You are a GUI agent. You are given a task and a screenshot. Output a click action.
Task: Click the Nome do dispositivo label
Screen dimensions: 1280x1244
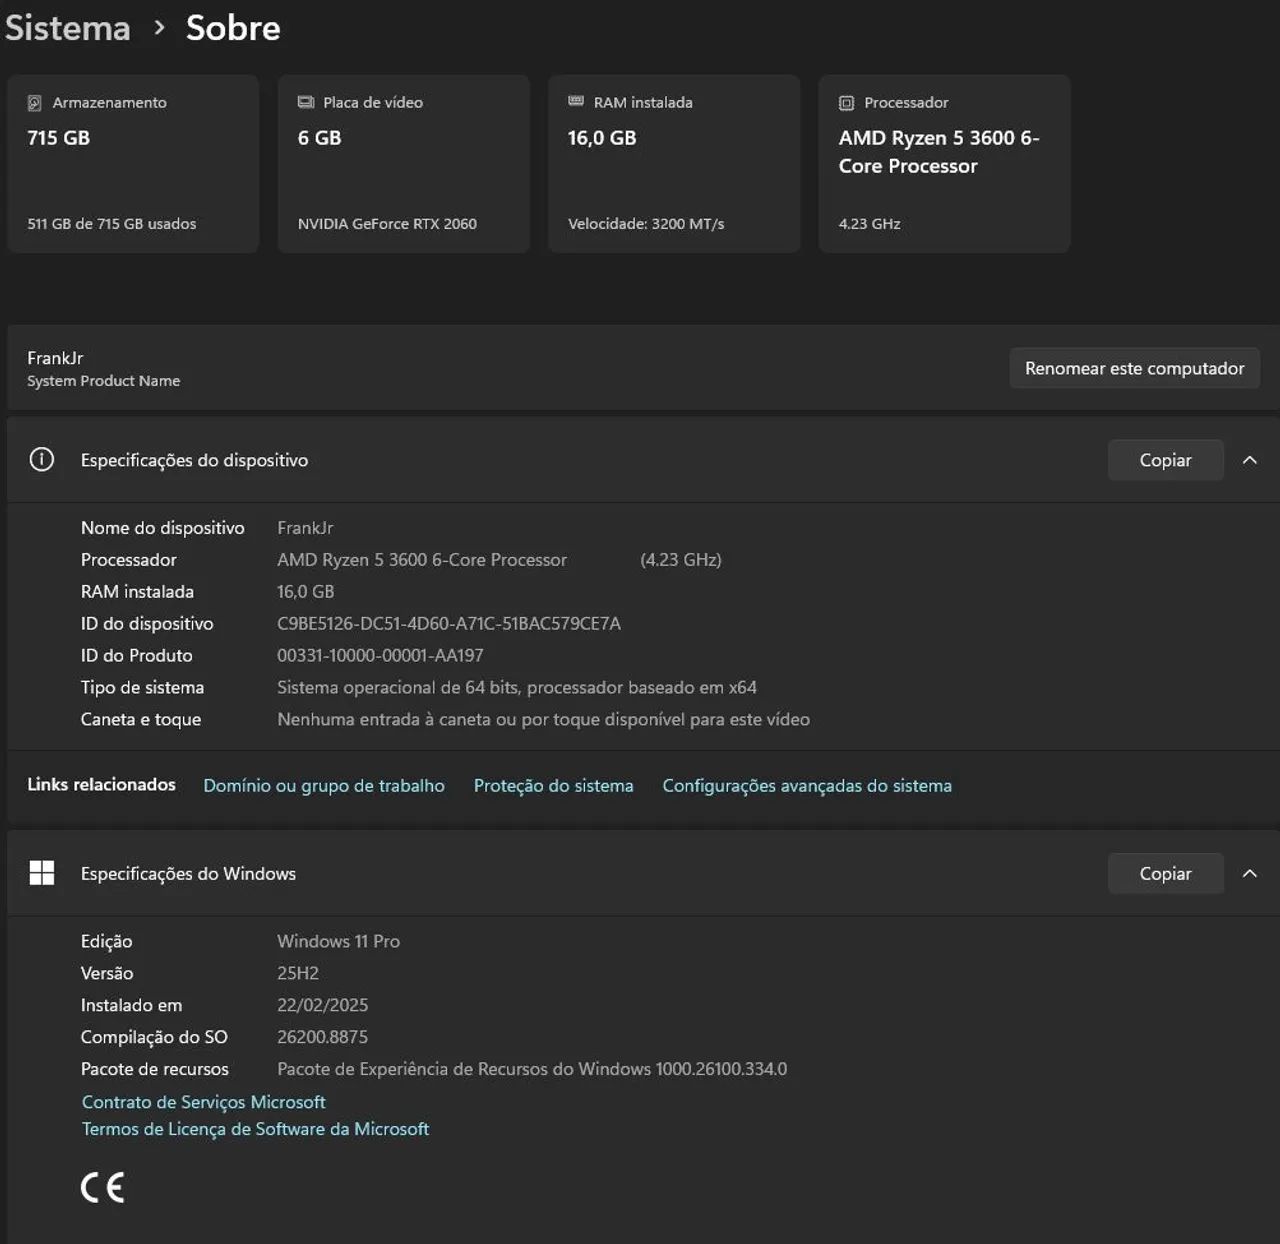[163, 528]
